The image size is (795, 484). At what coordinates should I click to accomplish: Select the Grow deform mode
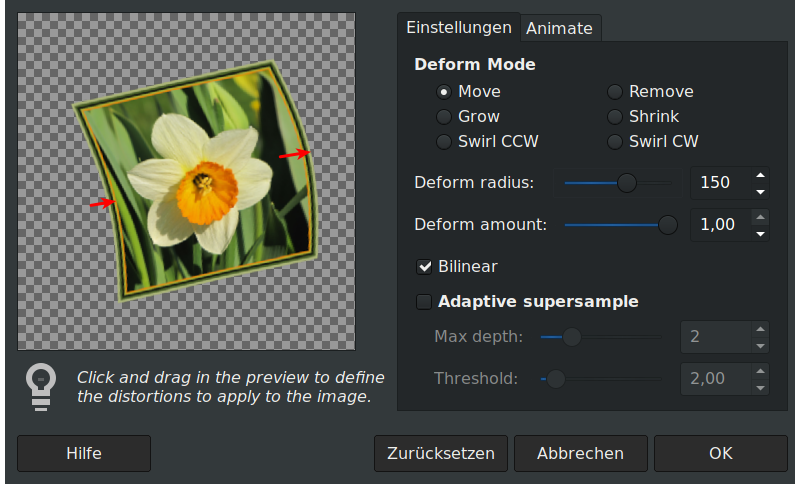[444, 117]
